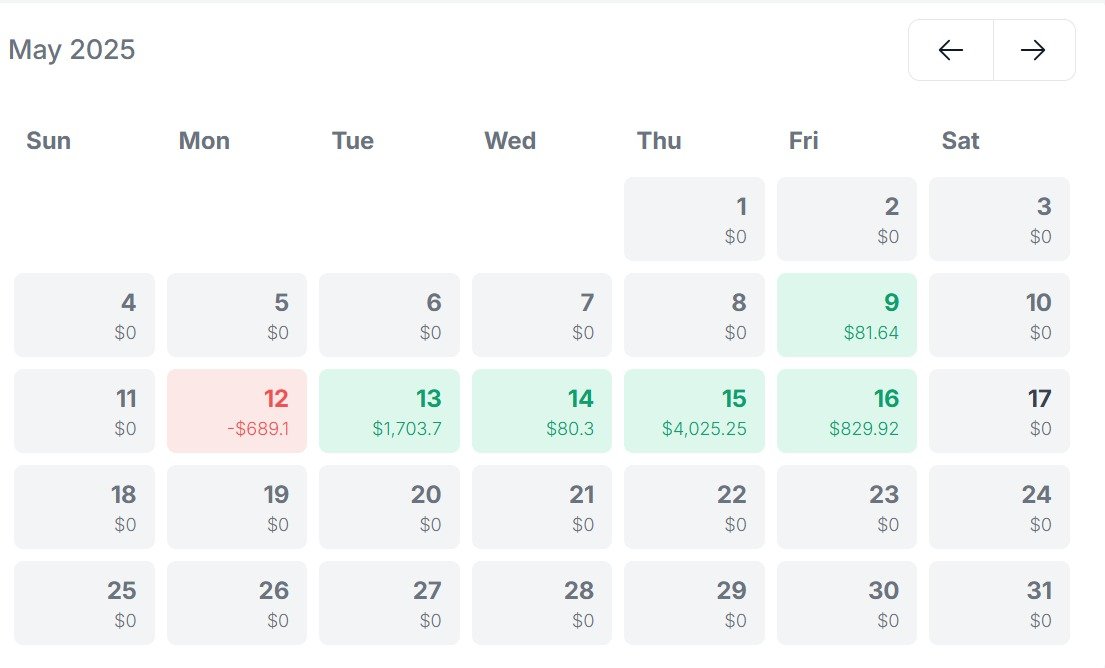Image resolution: width=1105 pixels, height=668 pixels.
Task: Open May 14 showing $80.3
Action: (x=541, y=411)
